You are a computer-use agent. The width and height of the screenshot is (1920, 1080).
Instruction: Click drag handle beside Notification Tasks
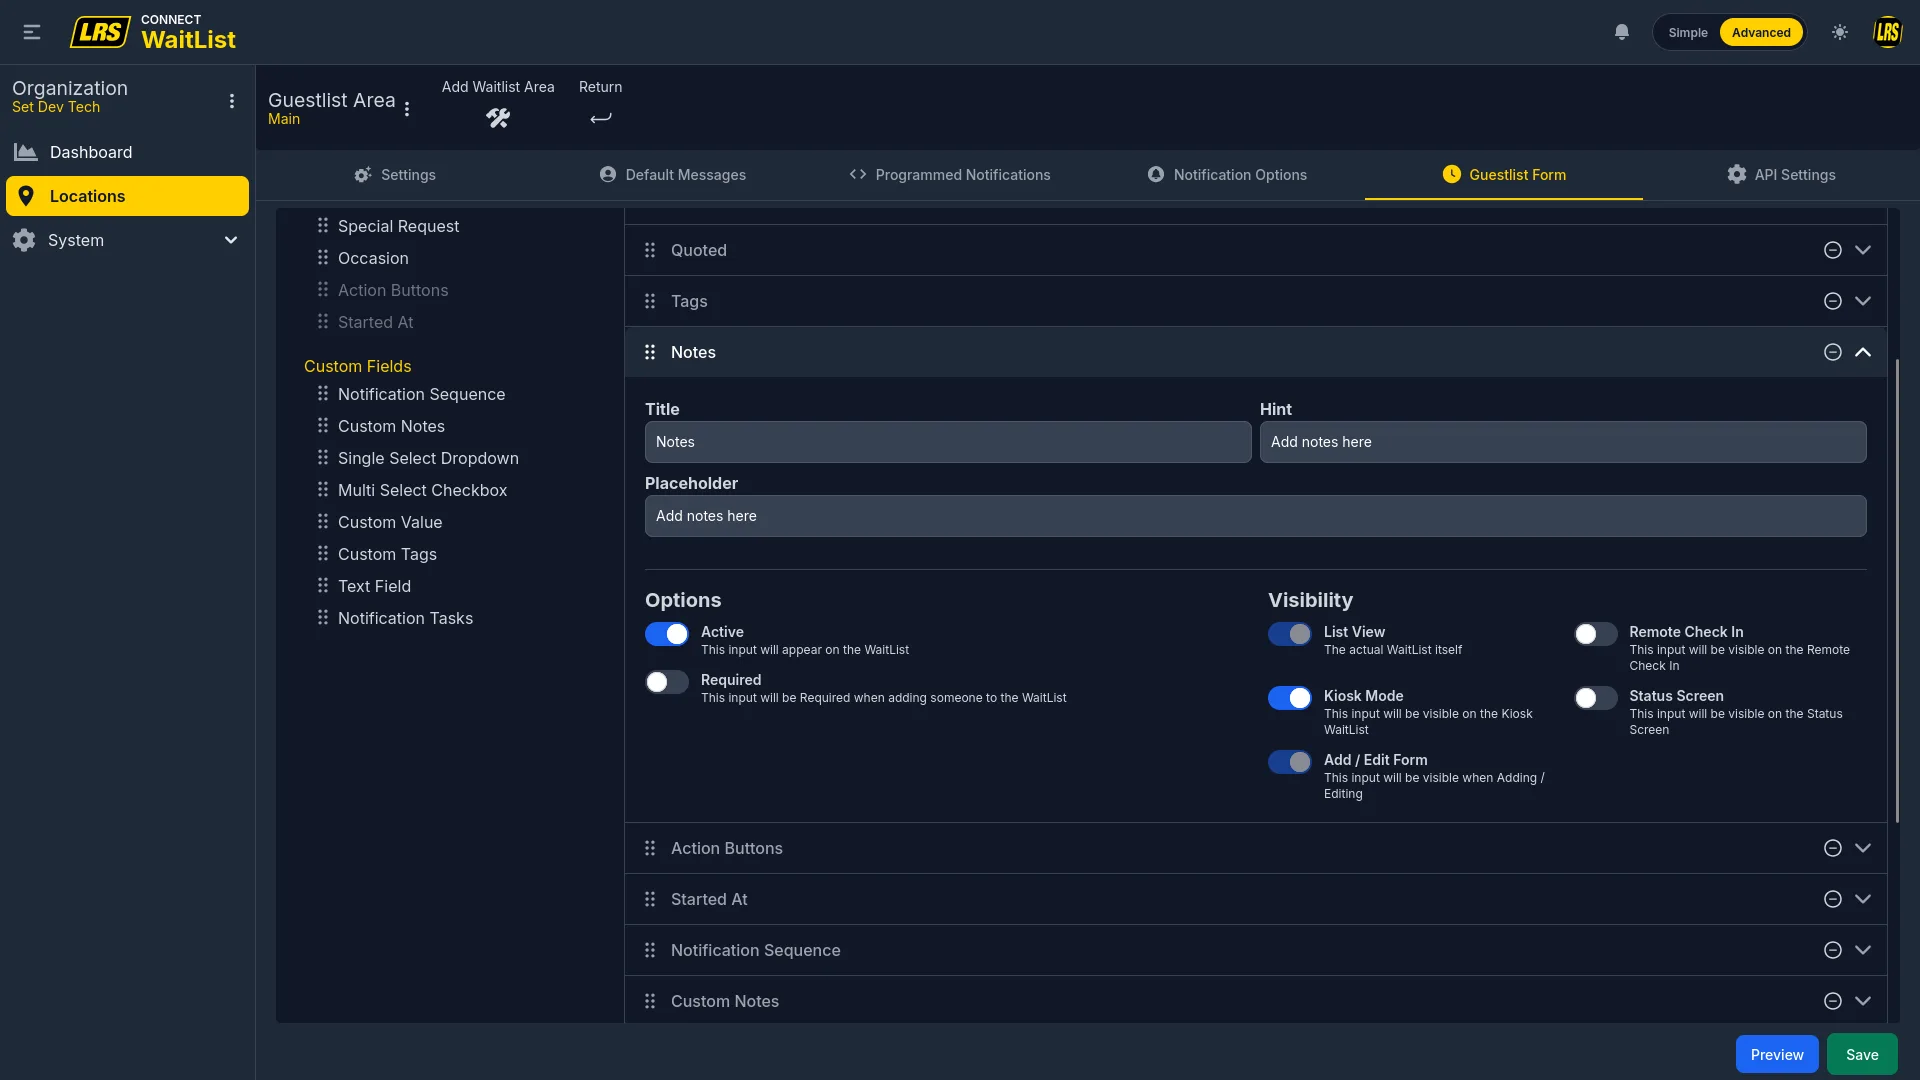pos(323,617)
